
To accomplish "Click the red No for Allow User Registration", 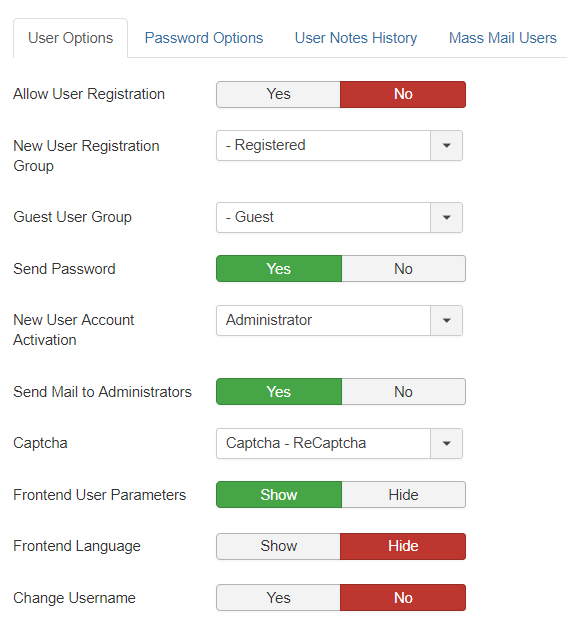I will click(x=403, y=94).
